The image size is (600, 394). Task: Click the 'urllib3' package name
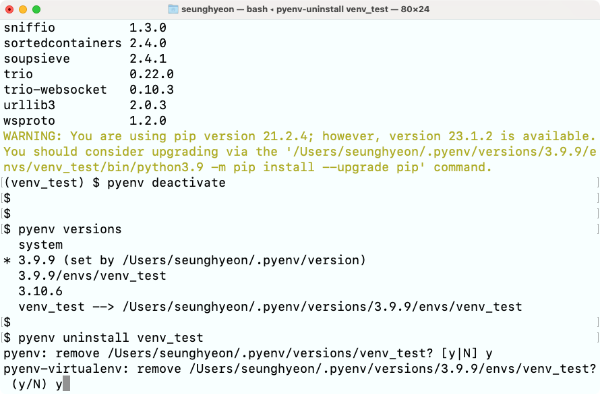pyautogui.click(x=29, y=105)
